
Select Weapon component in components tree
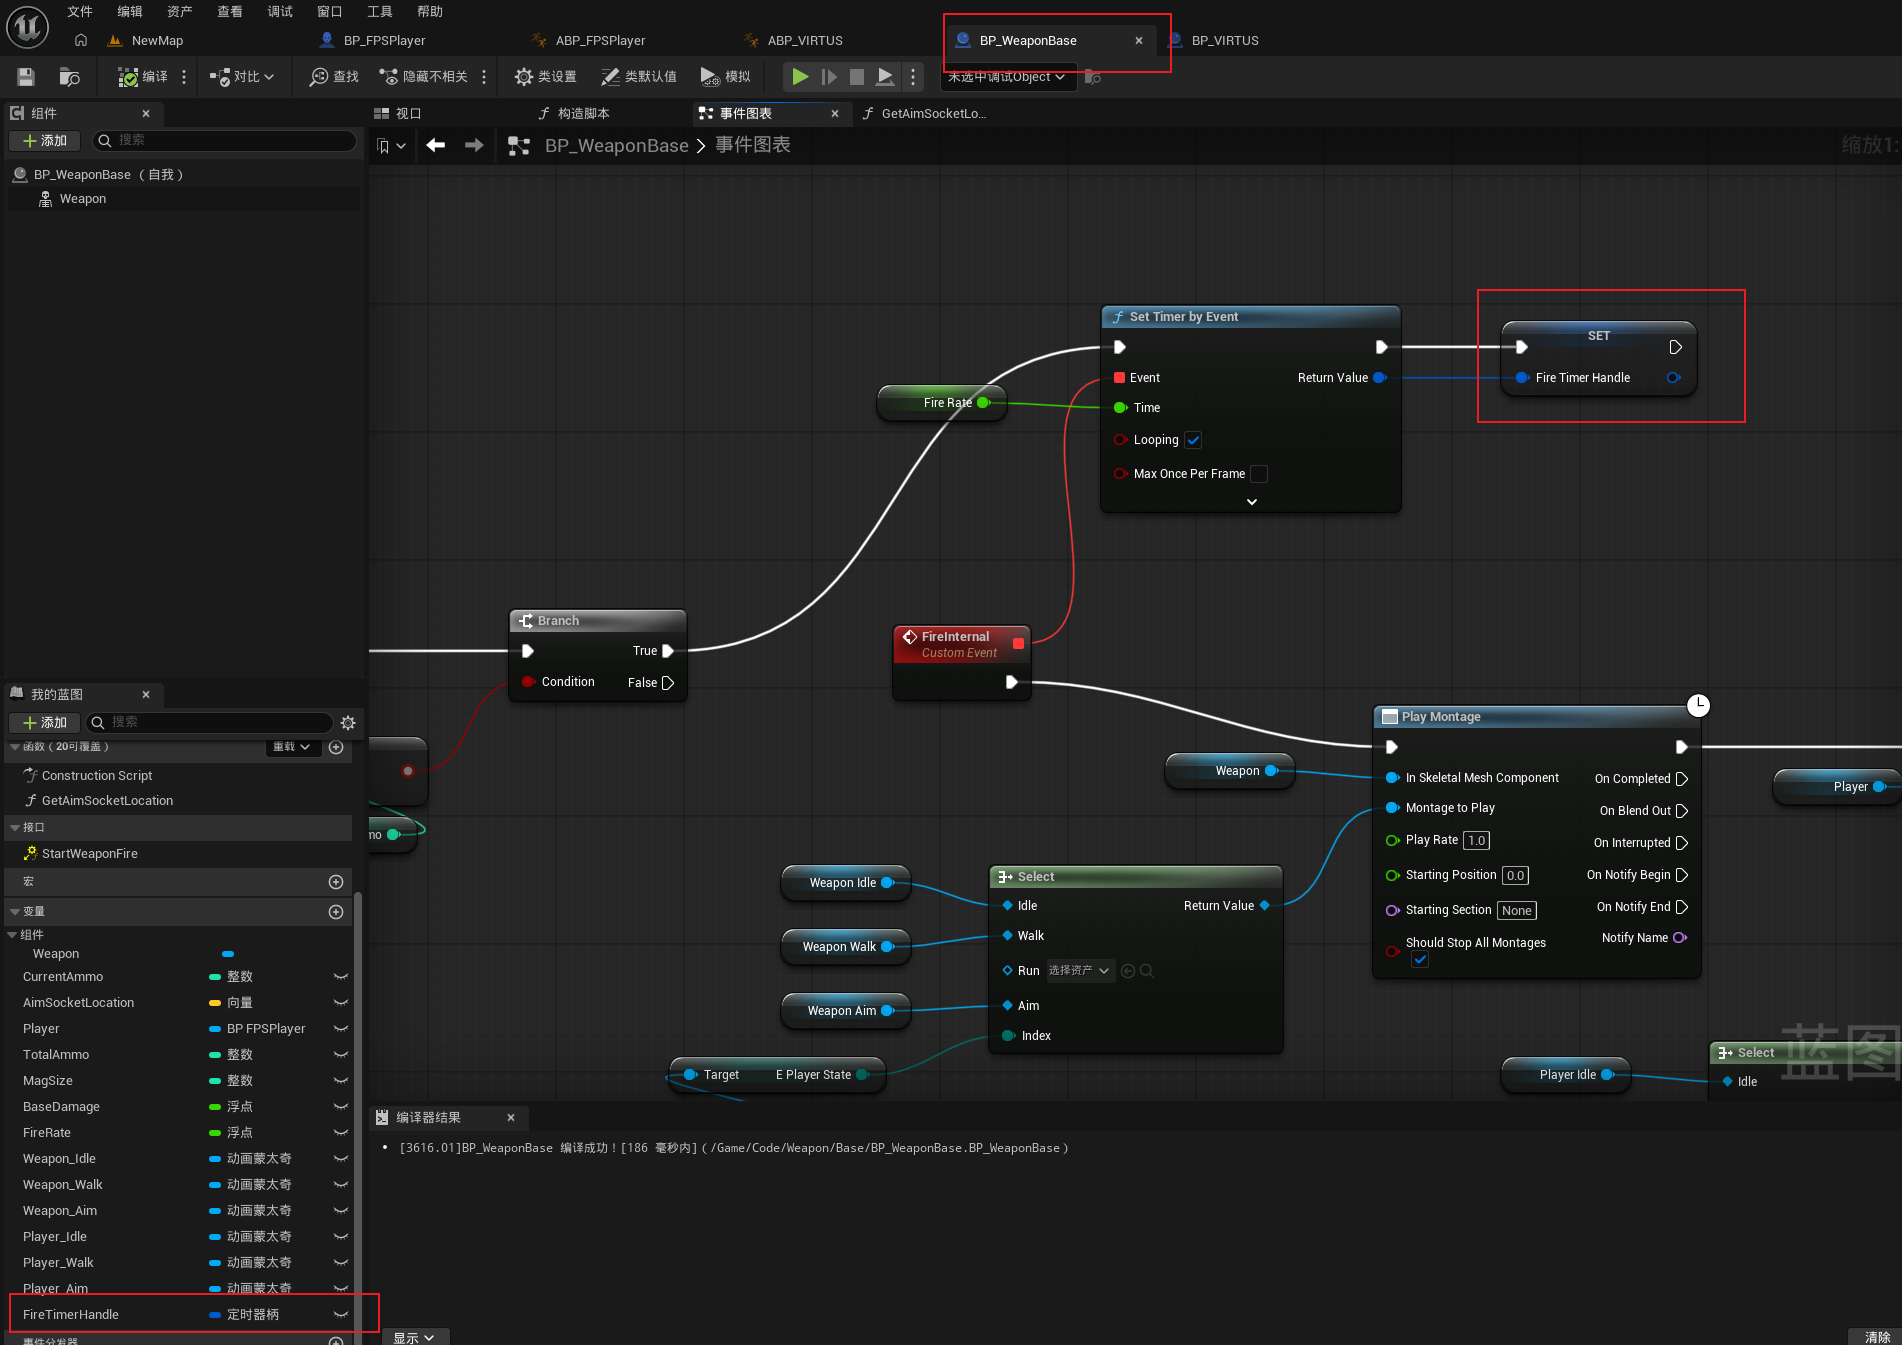[82, 199]
